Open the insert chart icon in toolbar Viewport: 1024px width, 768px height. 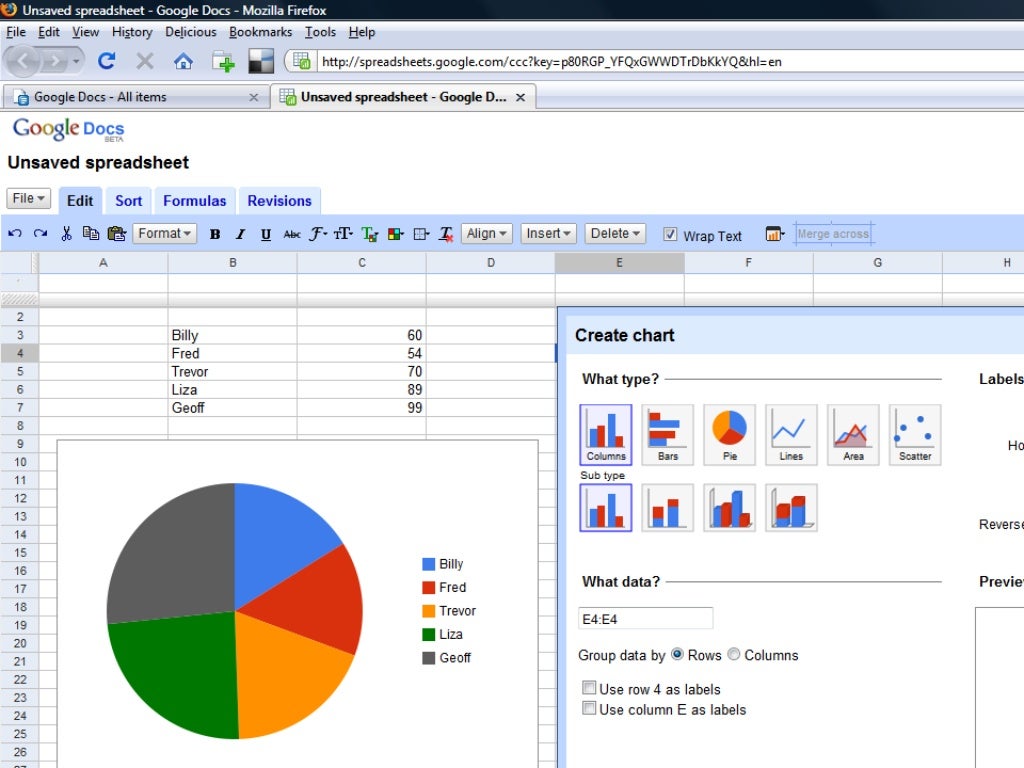[774, 233]
